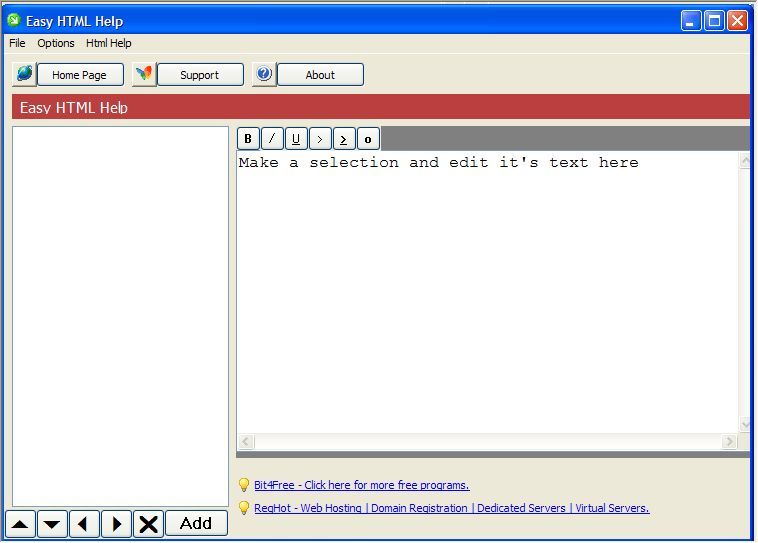Image resolution: width=758 pixels, height=543 pixels.
Task: Move item up with the up arrow
Action: pos(20,524)
